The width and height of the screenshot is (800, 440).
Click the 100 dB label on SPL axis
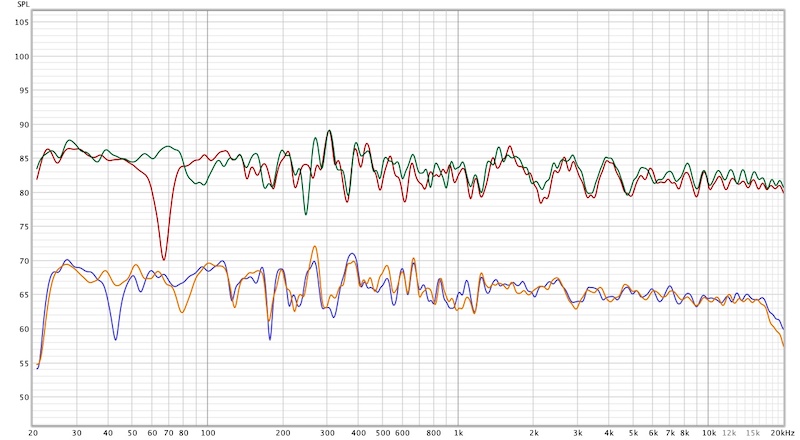coord(21,57)
